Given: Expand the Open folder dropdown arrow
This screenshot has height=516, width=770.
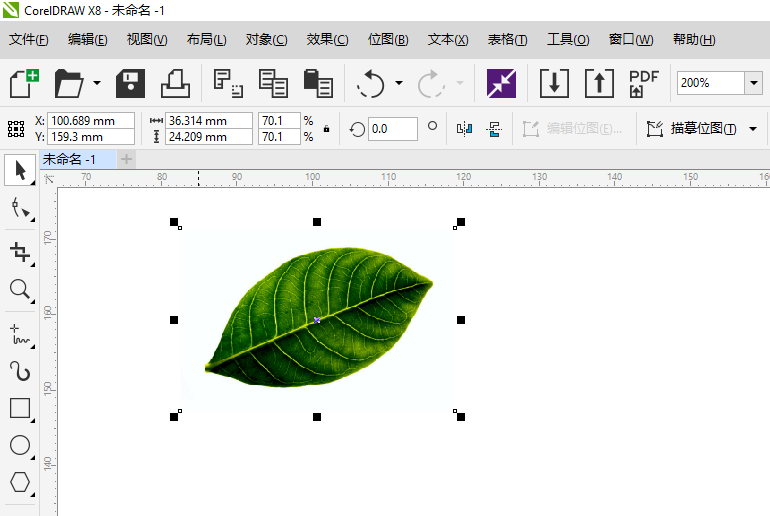Looking at the screenshot, I should (x=97, y=83).
